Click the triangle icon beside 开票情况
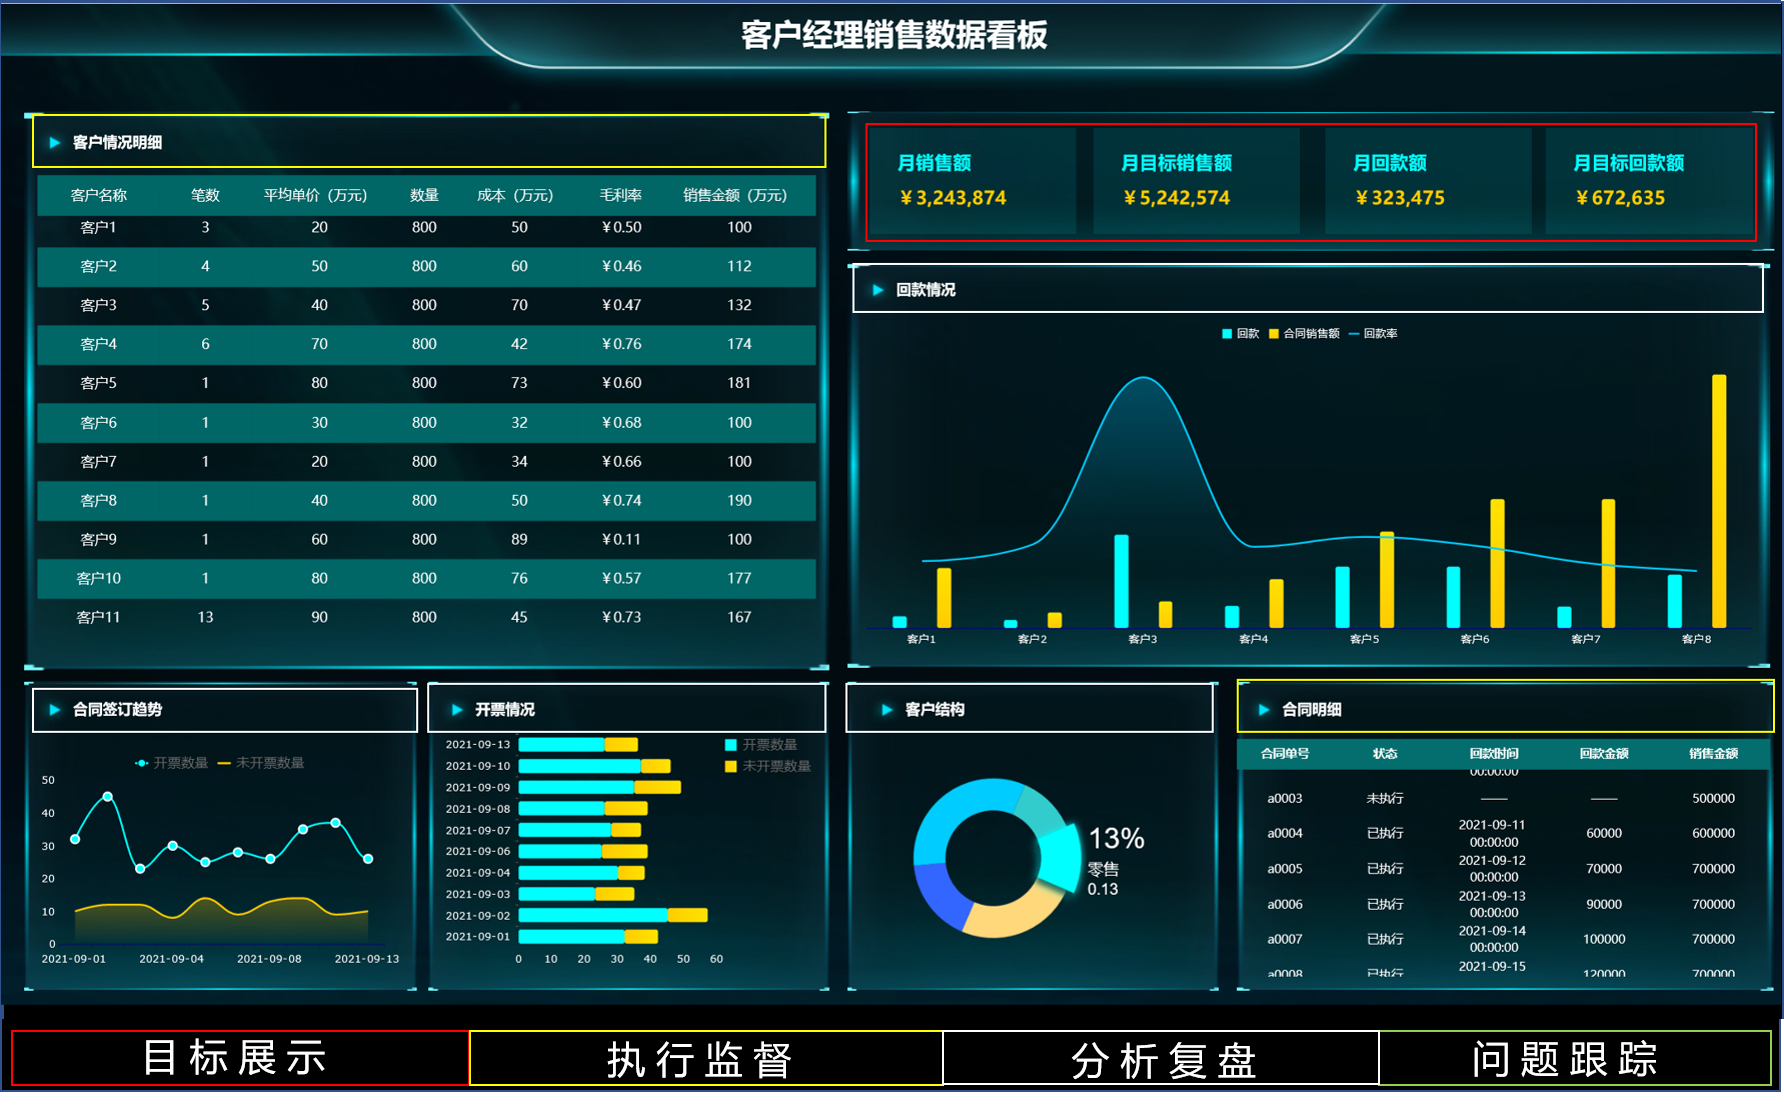This screenshot has height=1106, width=1784. (457, 710)
